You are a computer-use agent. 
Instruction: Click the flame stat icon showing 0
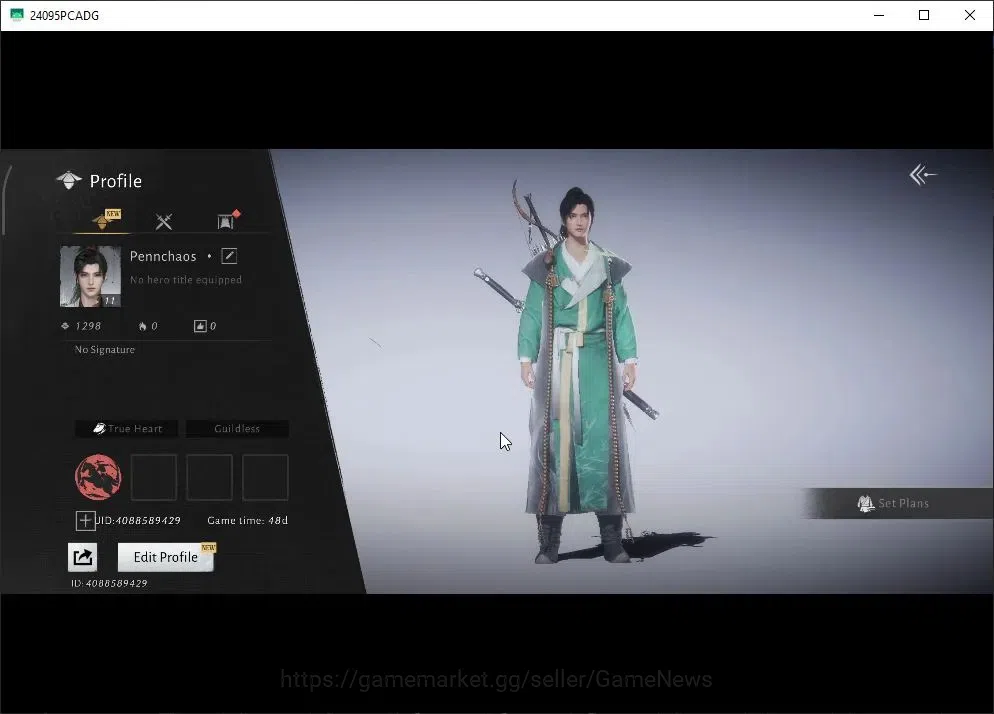[x=143, y=326]
